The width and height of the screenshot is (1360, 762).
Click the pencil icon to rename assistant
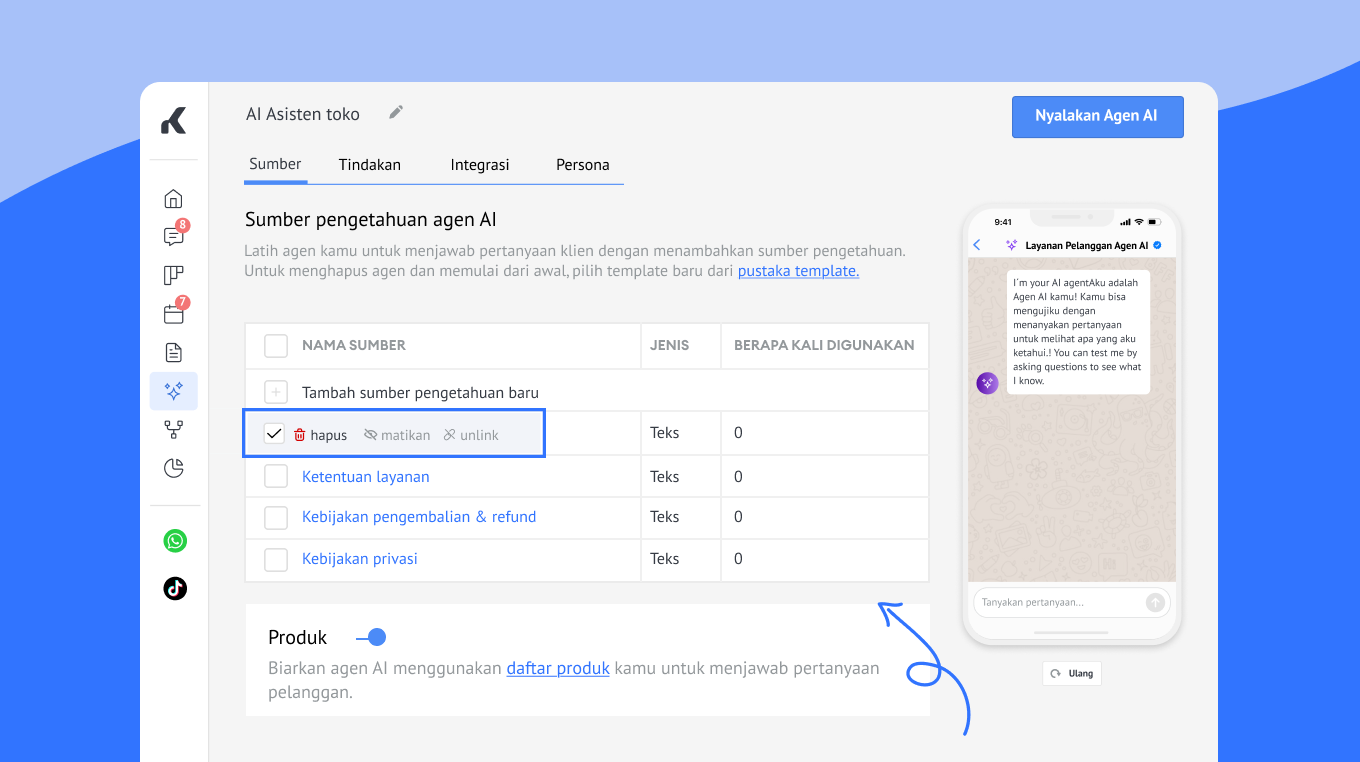coord(396,113)
